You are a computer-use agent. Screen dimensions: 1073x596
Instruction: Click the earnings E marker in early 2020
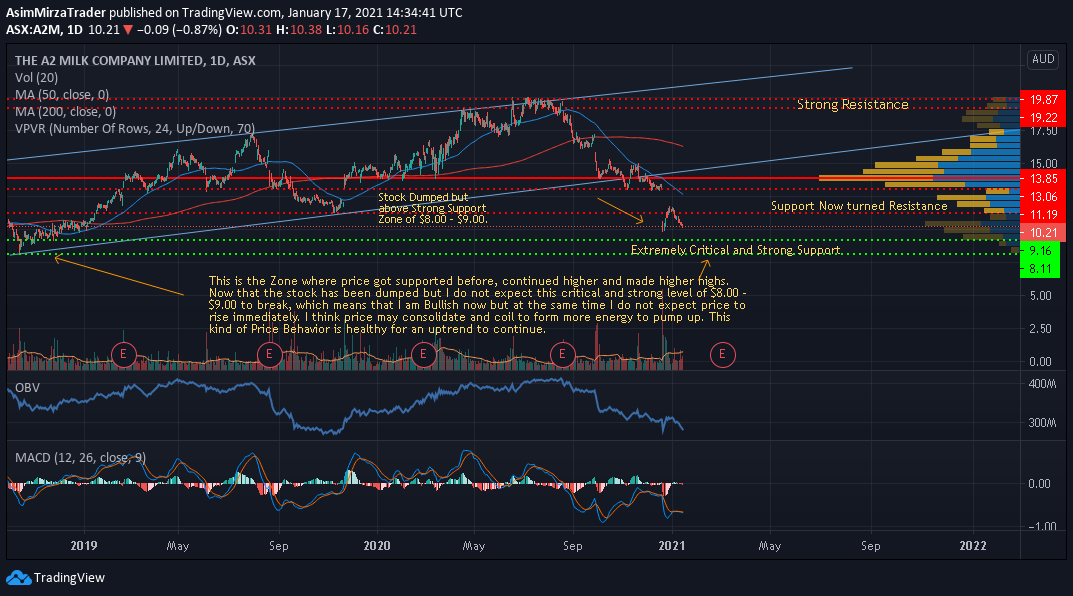point(424,354)
